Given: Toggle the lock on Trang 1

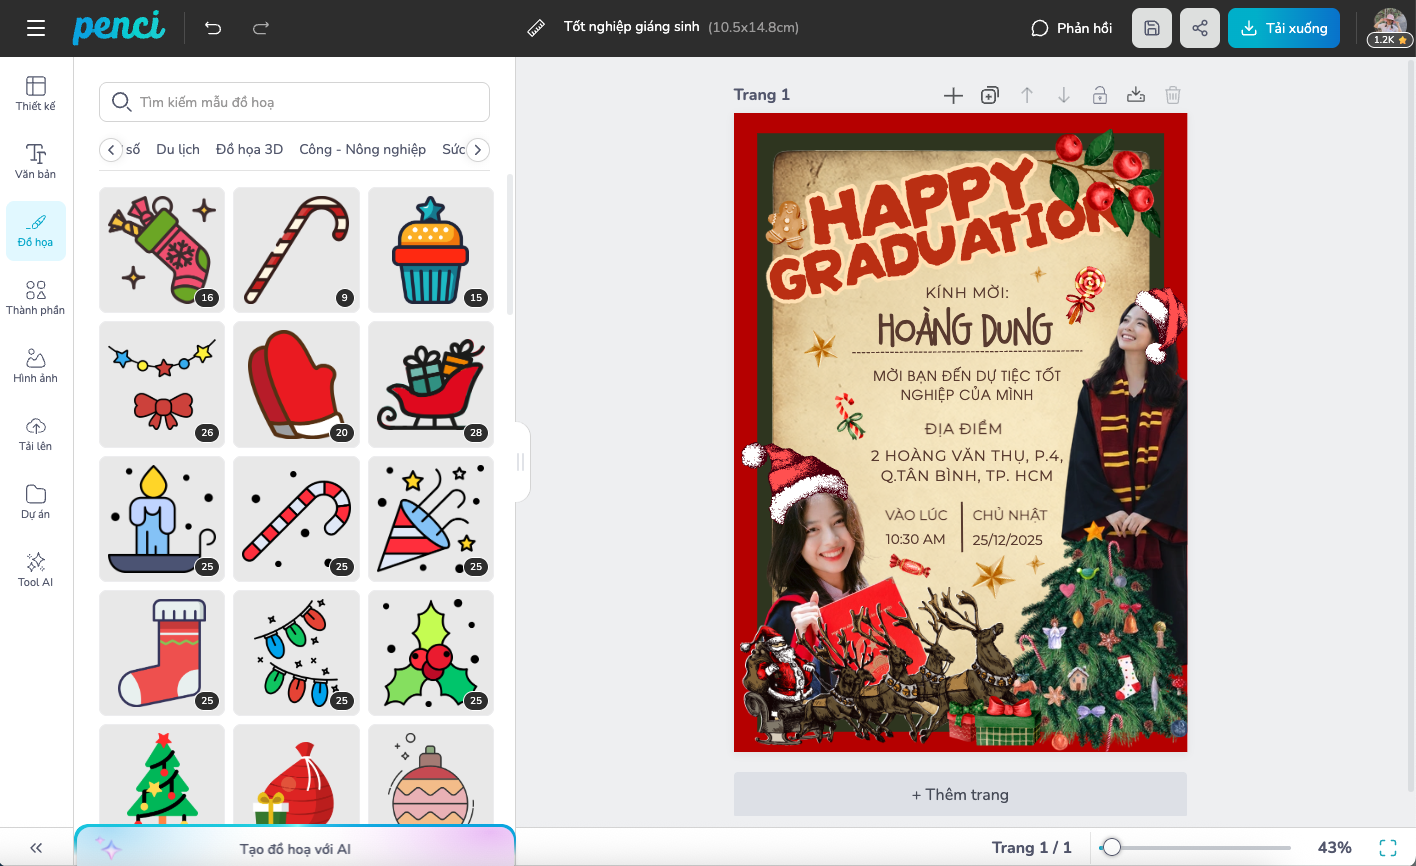Looking at the screenshot, I should point(1099,95).
